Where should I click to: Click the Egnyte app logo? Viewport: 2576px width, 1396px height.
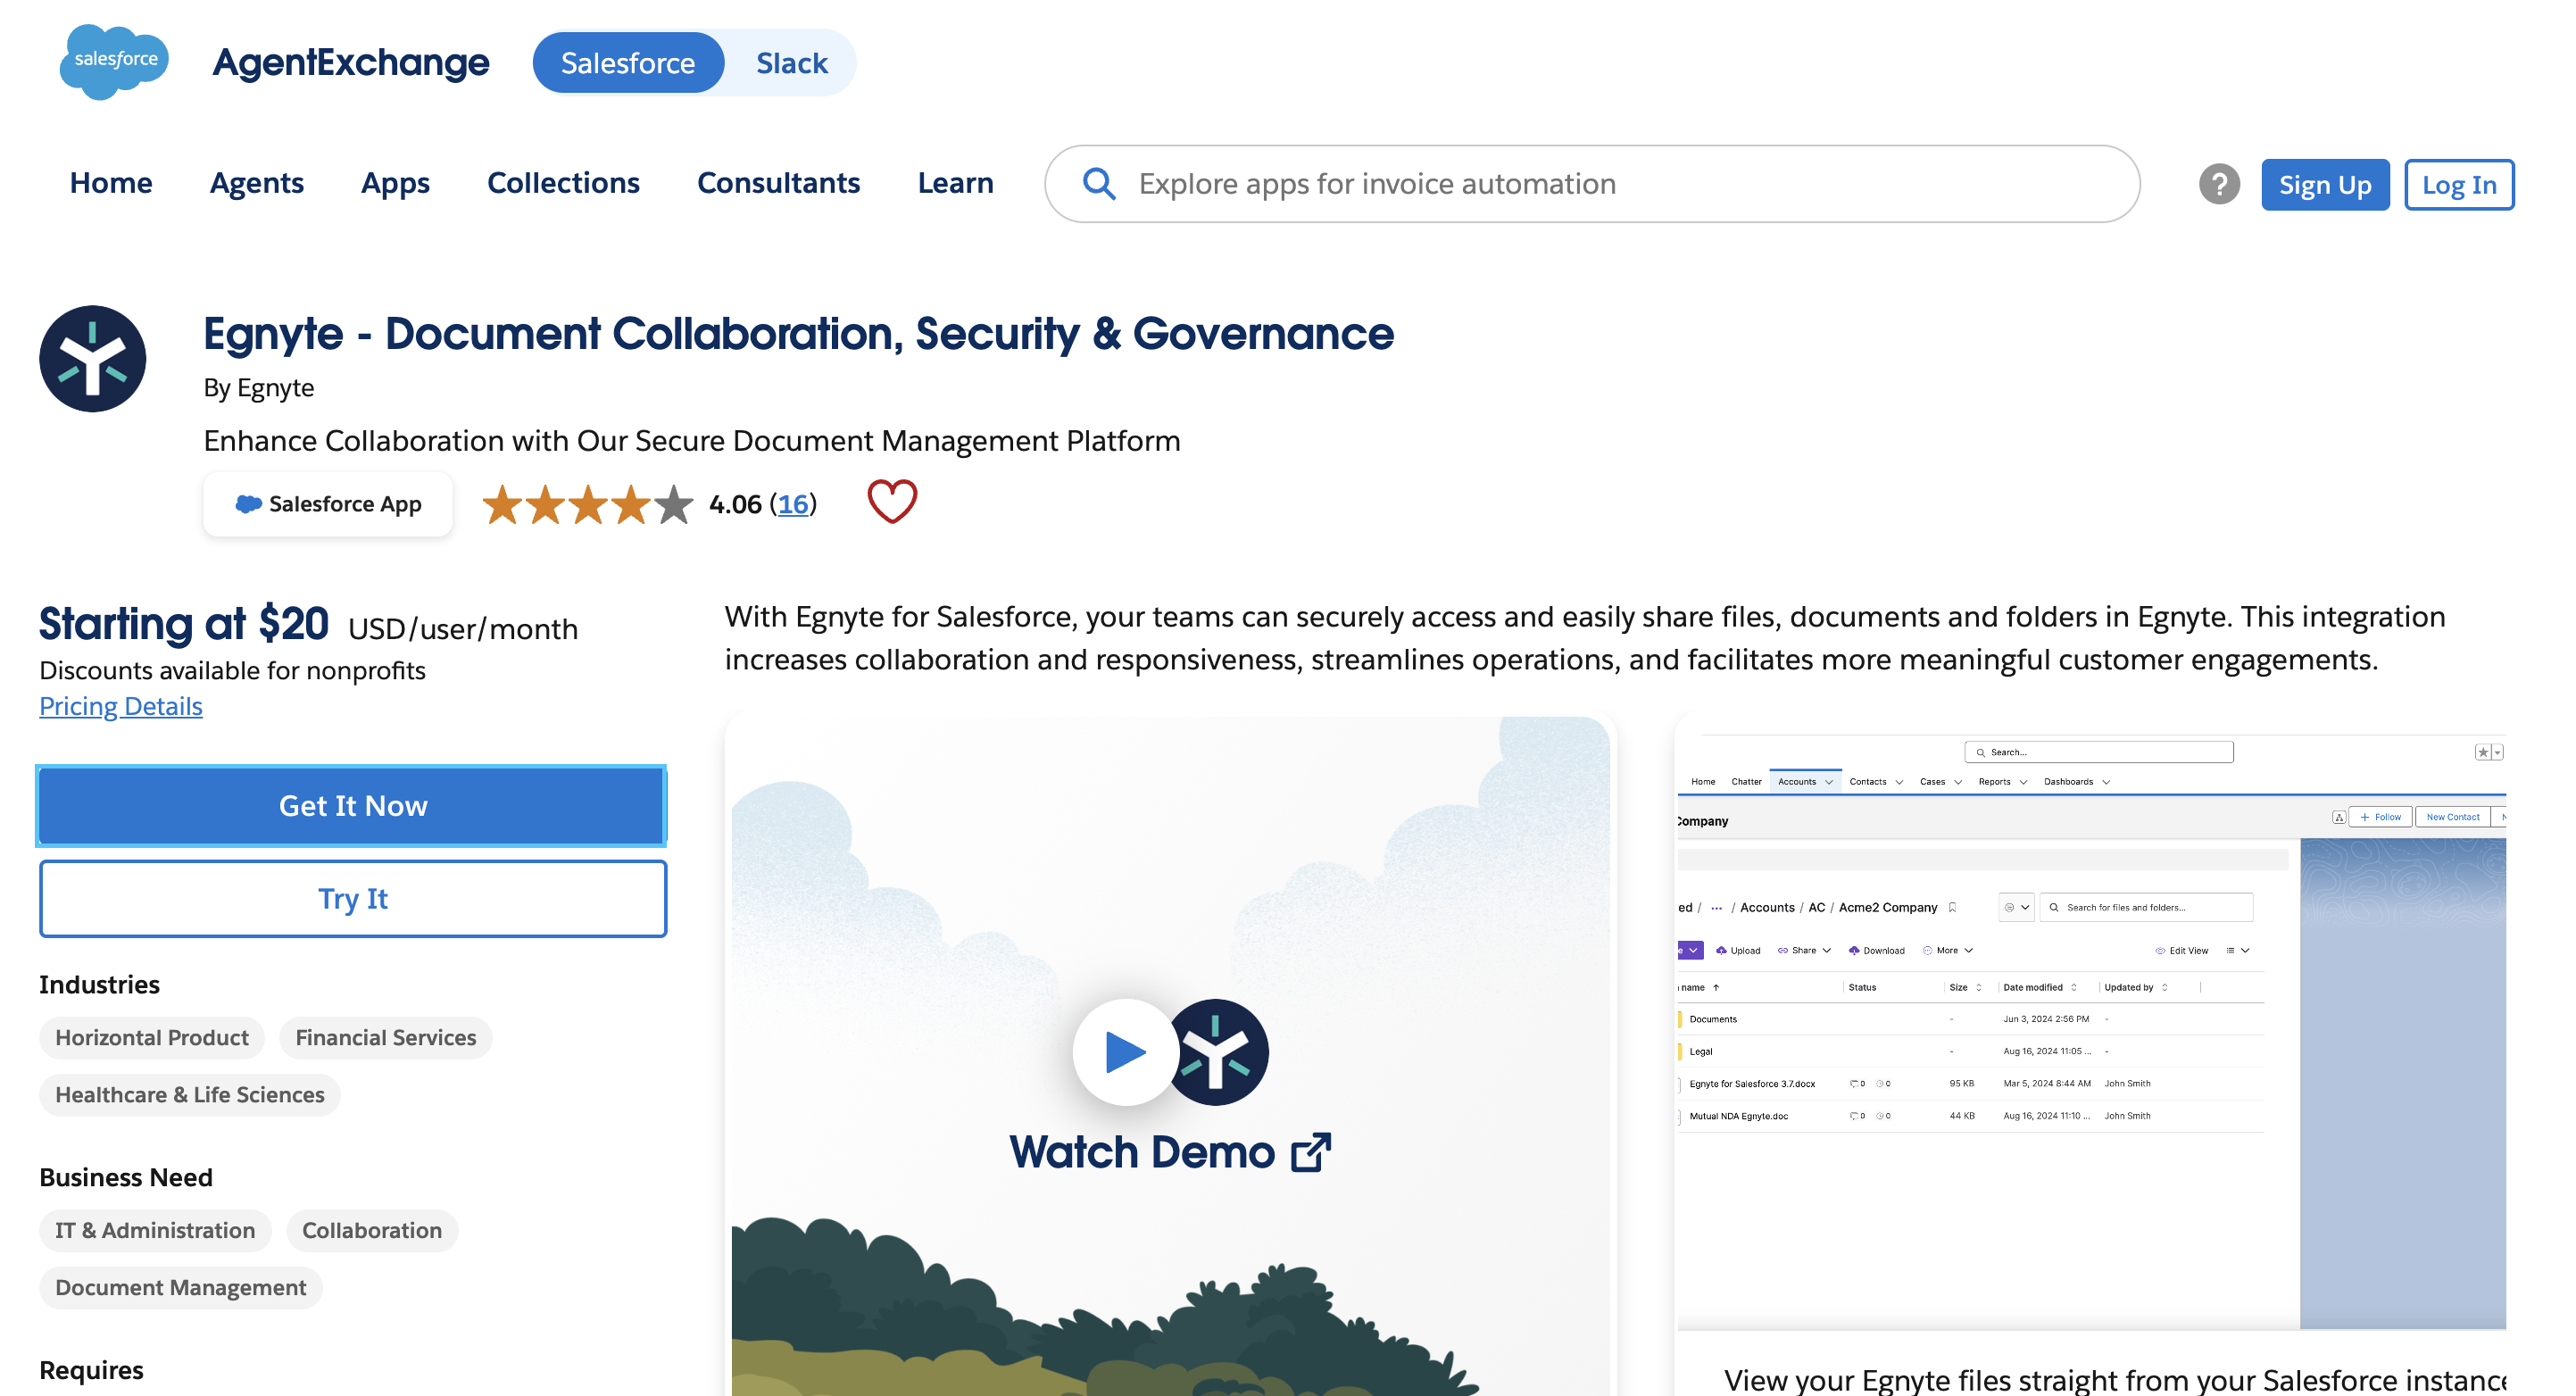[x=93, y=358]
